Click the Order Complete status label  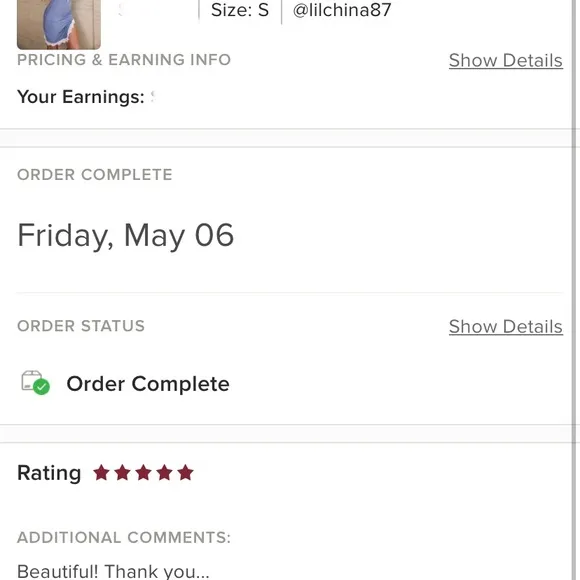pos(148,384)
